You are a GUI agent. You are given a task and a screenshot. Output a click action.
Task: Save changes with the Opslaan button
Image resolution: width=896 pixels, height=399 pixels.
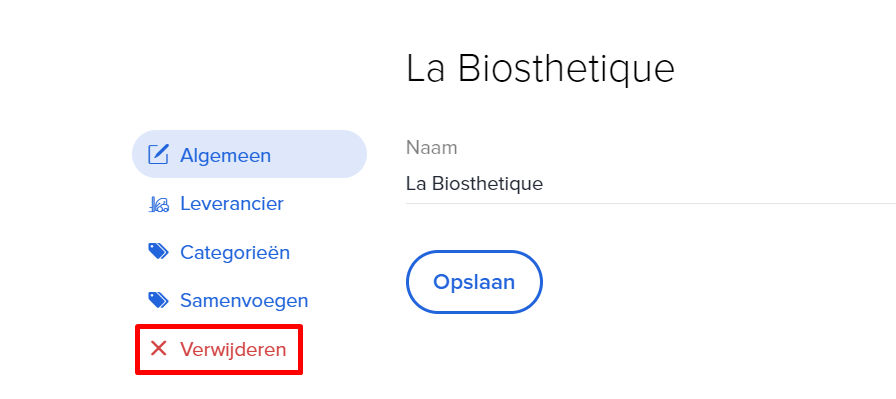474,282
